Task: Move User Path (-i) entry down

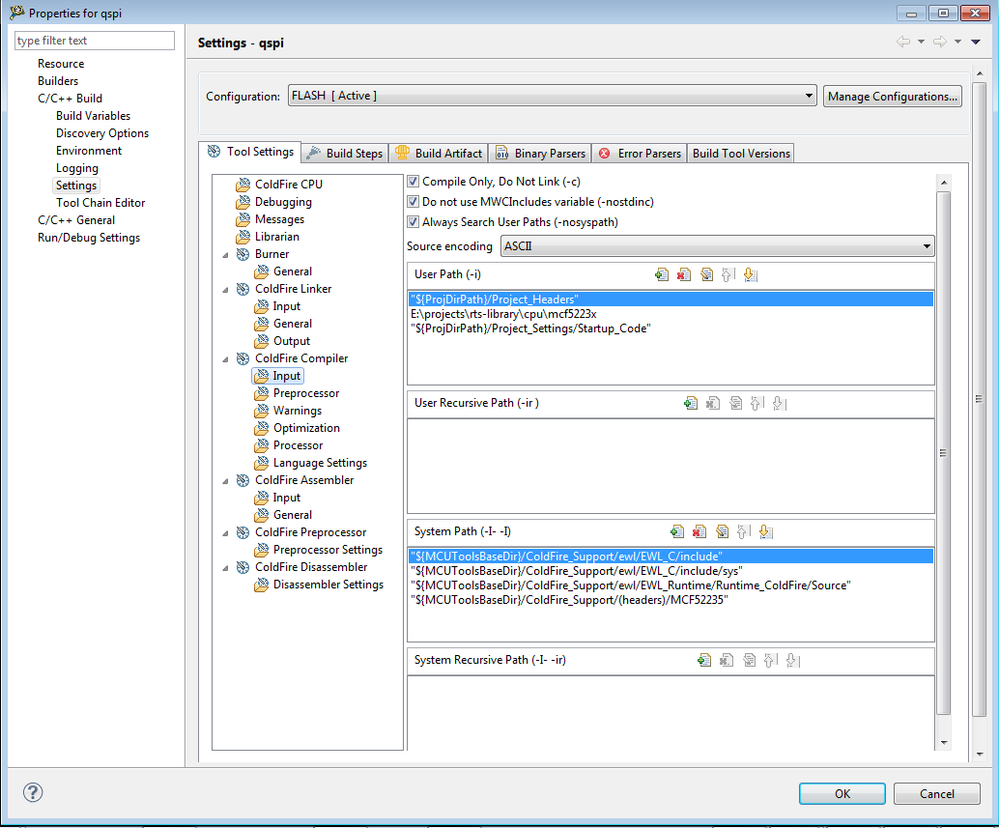Action: [751, 275]
